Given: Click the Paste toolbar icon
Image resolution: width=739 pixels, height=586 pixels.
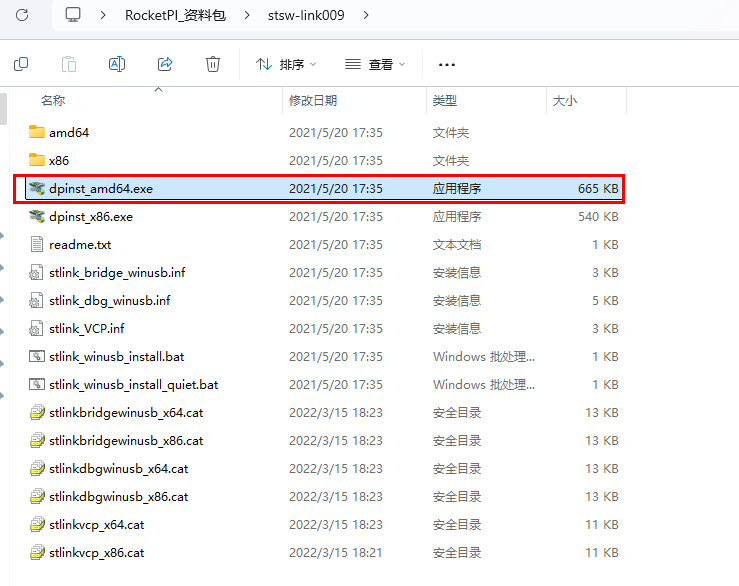Looking at the screenshot, I should pos(69,64).
